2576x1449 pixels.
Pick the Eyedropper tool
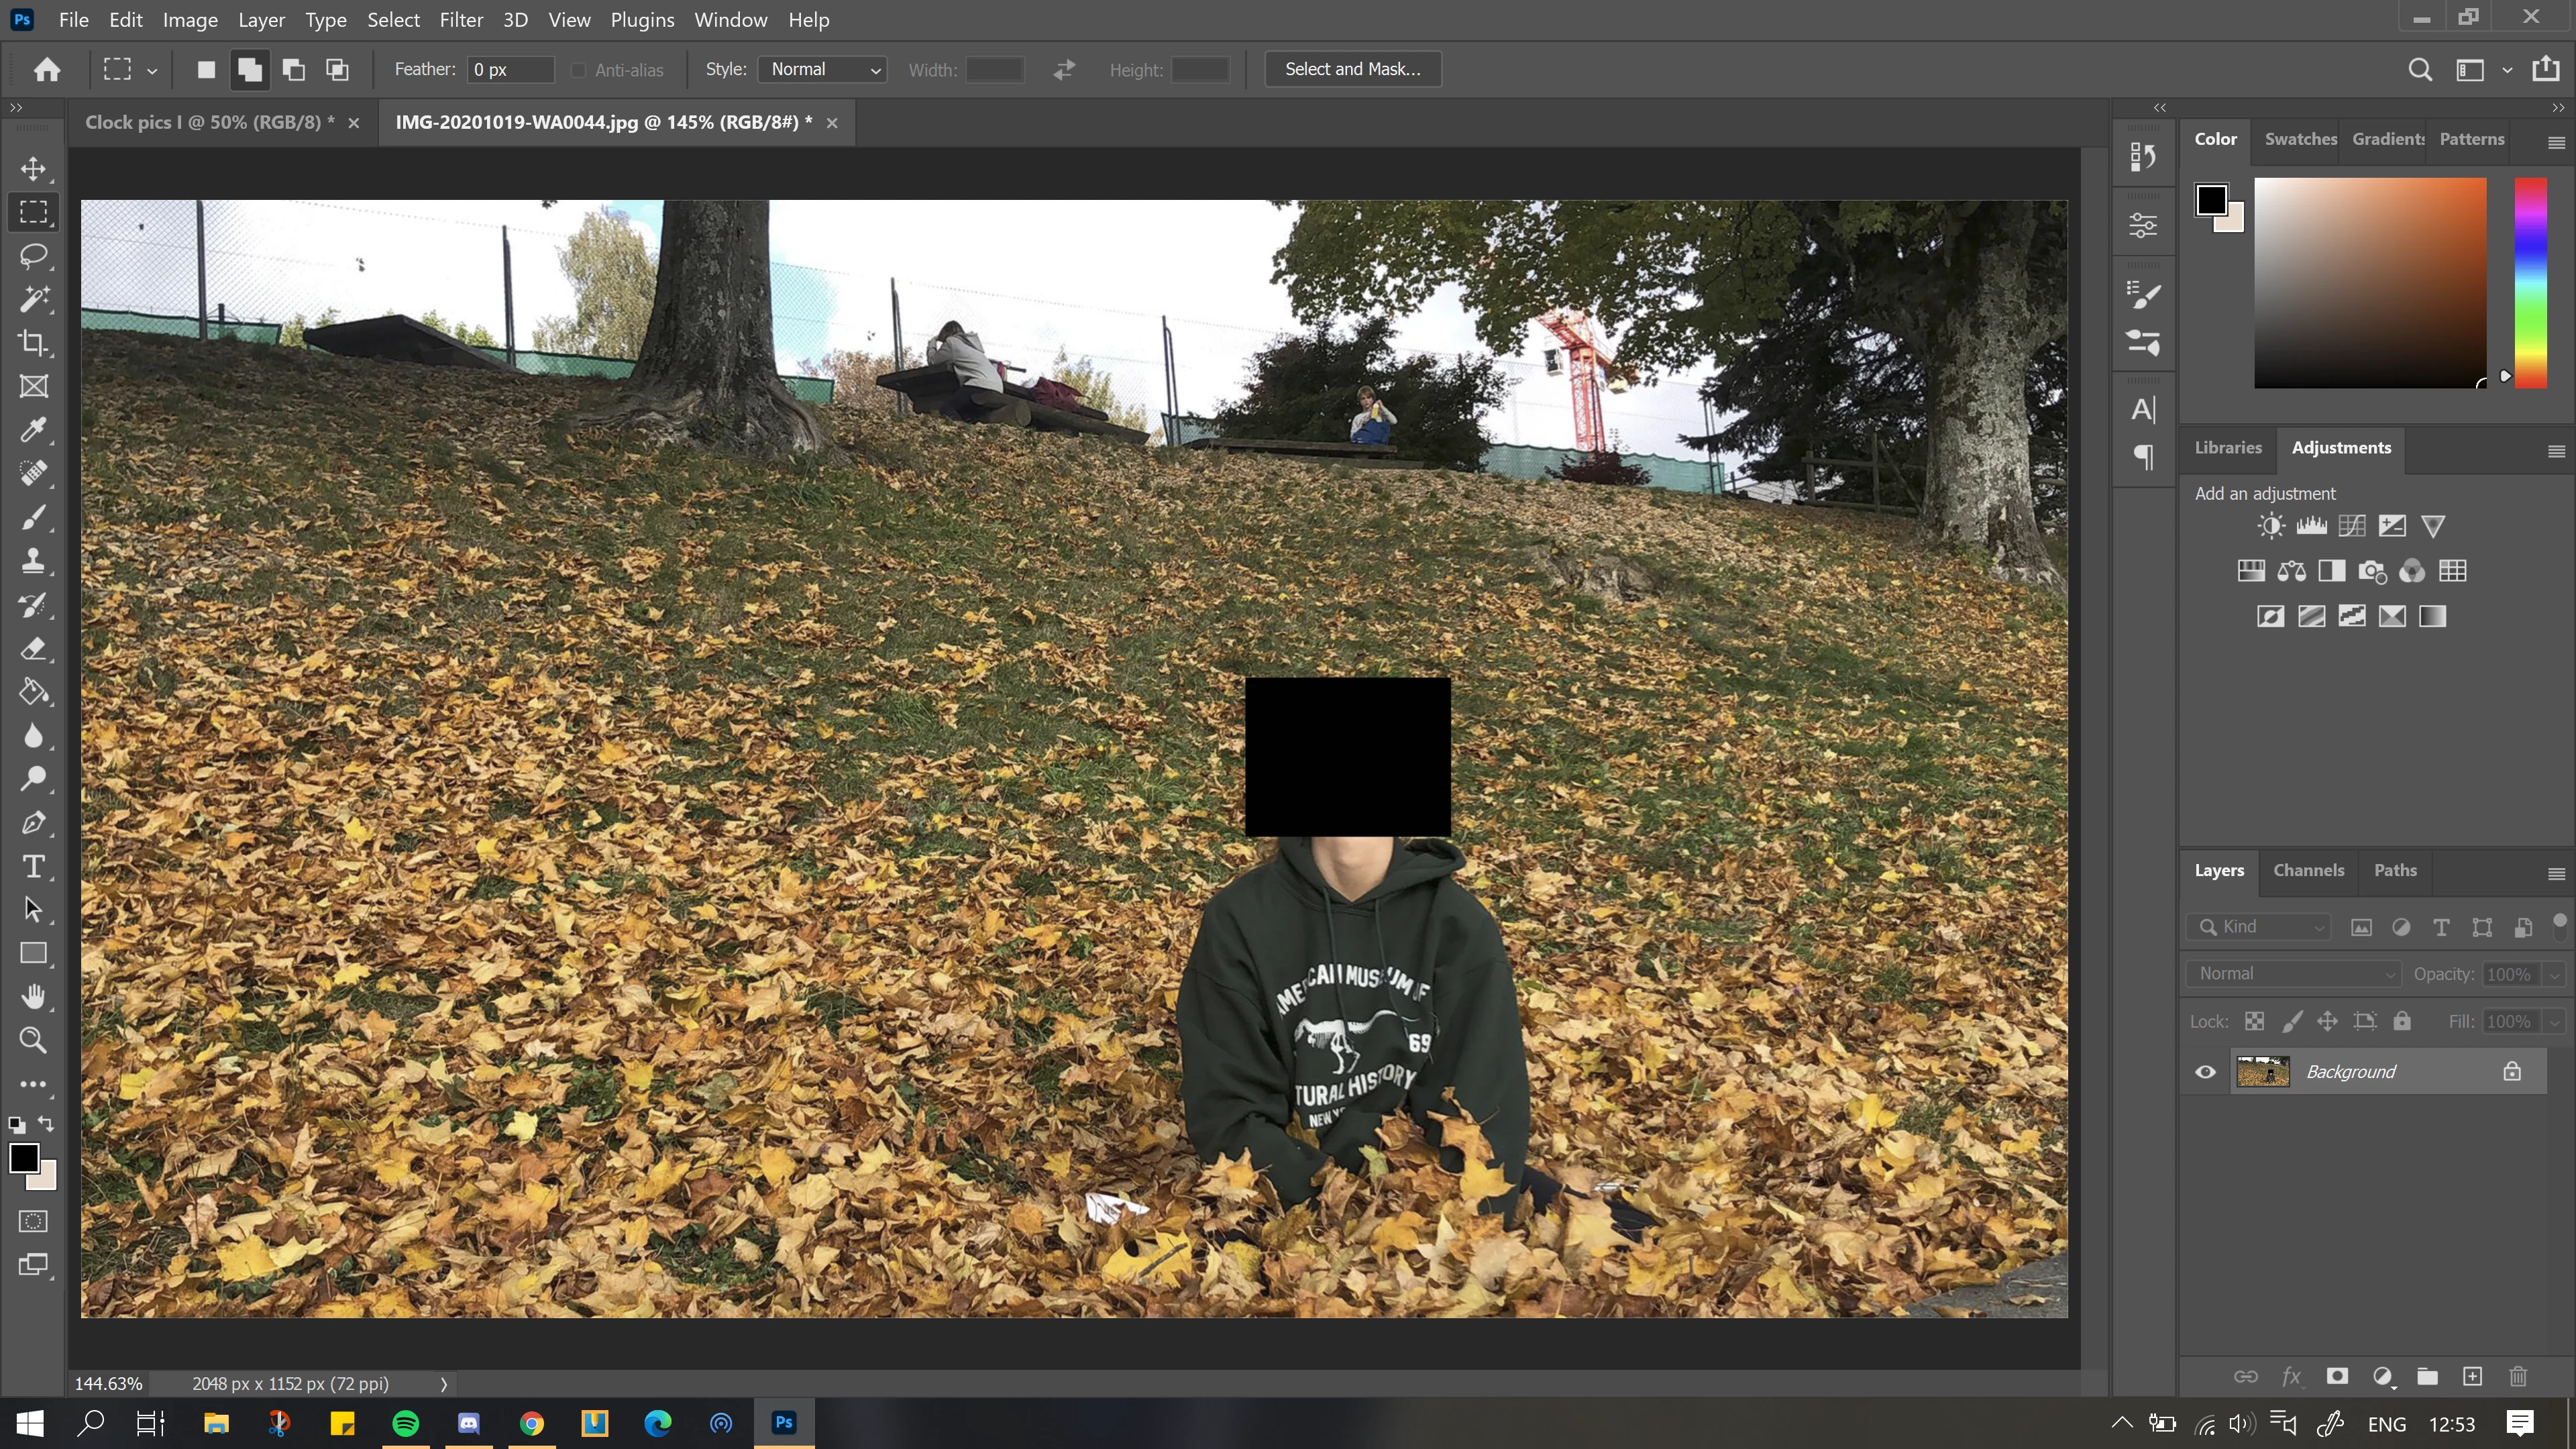[x=33, y=430]
